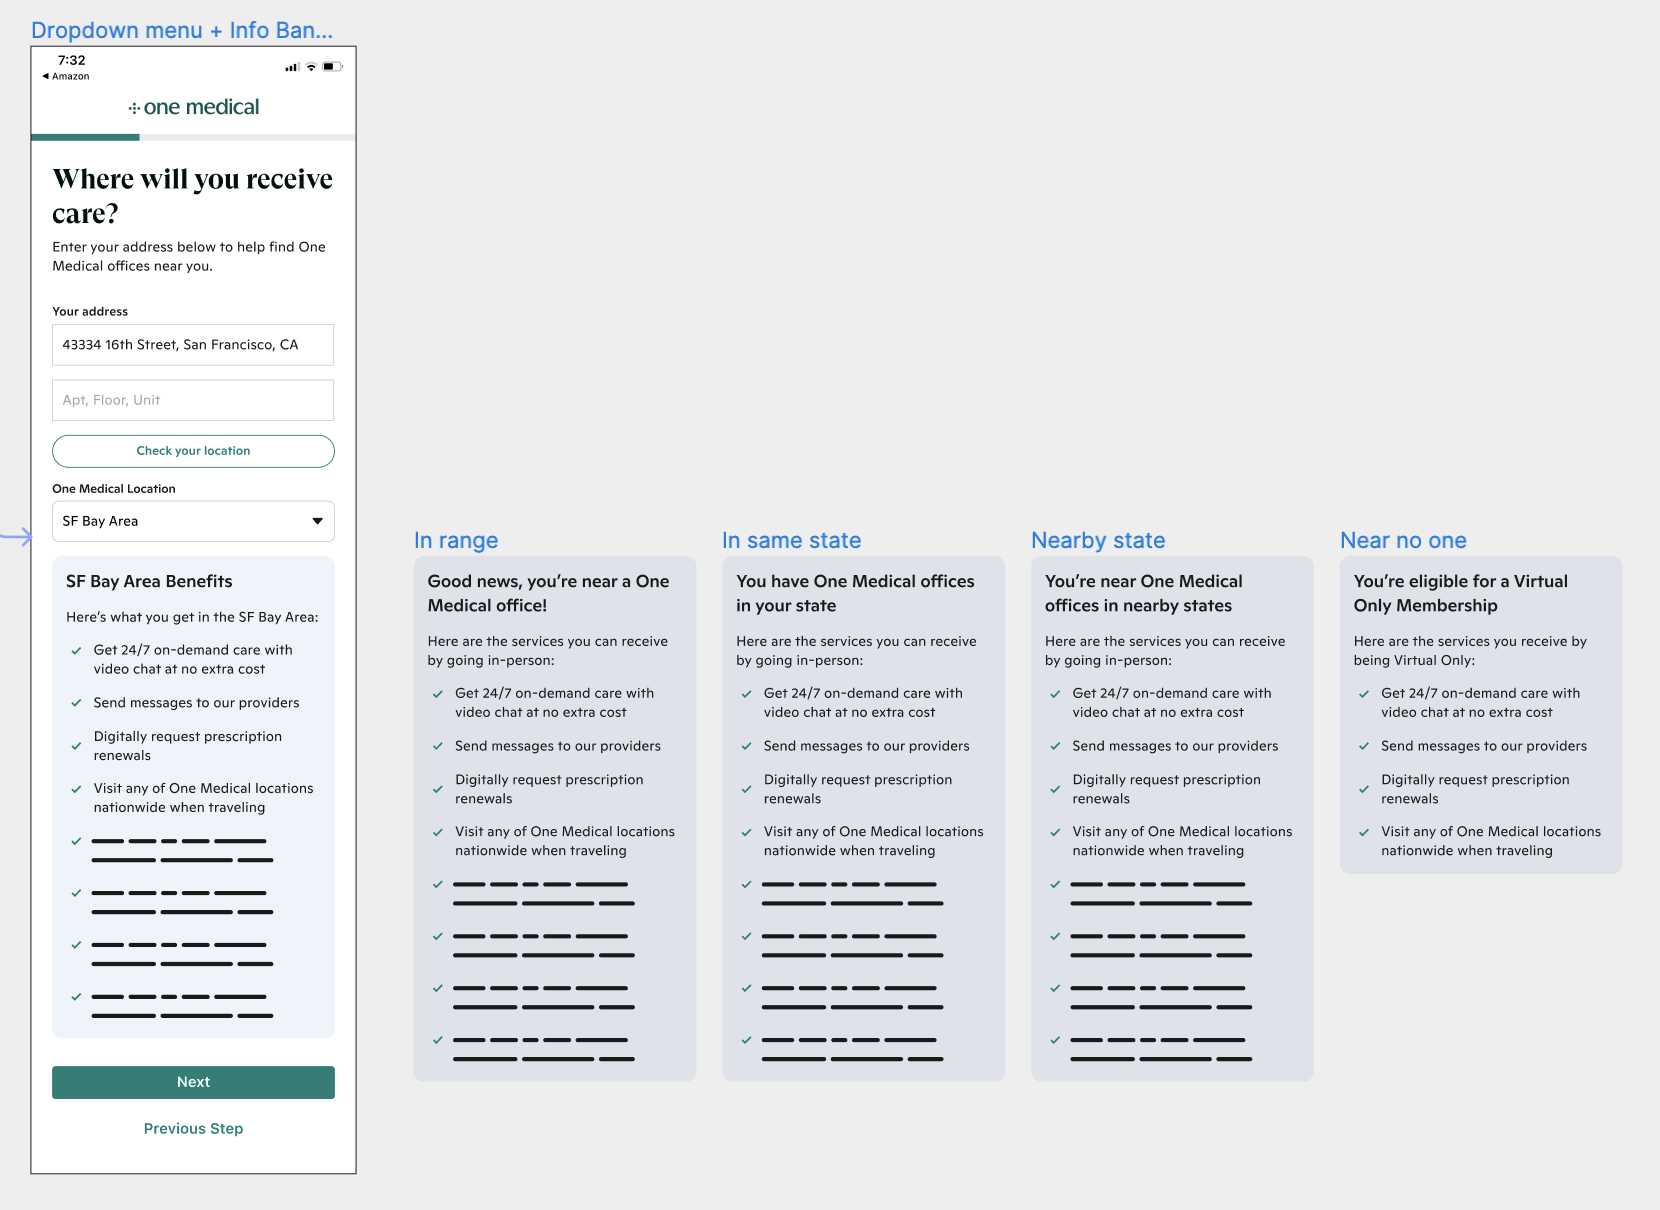Click text Here are the services you receive by being Virtual Only
Viewport: 1660px width, 1210px height.
(1470, 651)
